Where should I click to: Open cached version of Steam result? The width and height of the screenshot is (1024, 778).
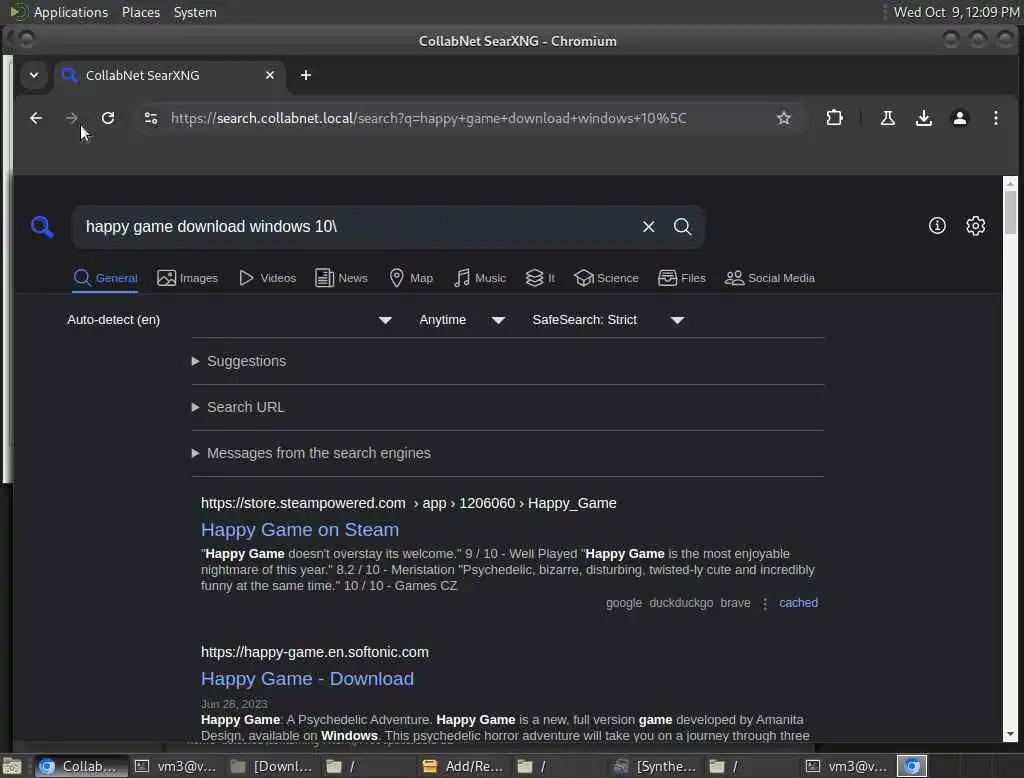tap(798, 603)
